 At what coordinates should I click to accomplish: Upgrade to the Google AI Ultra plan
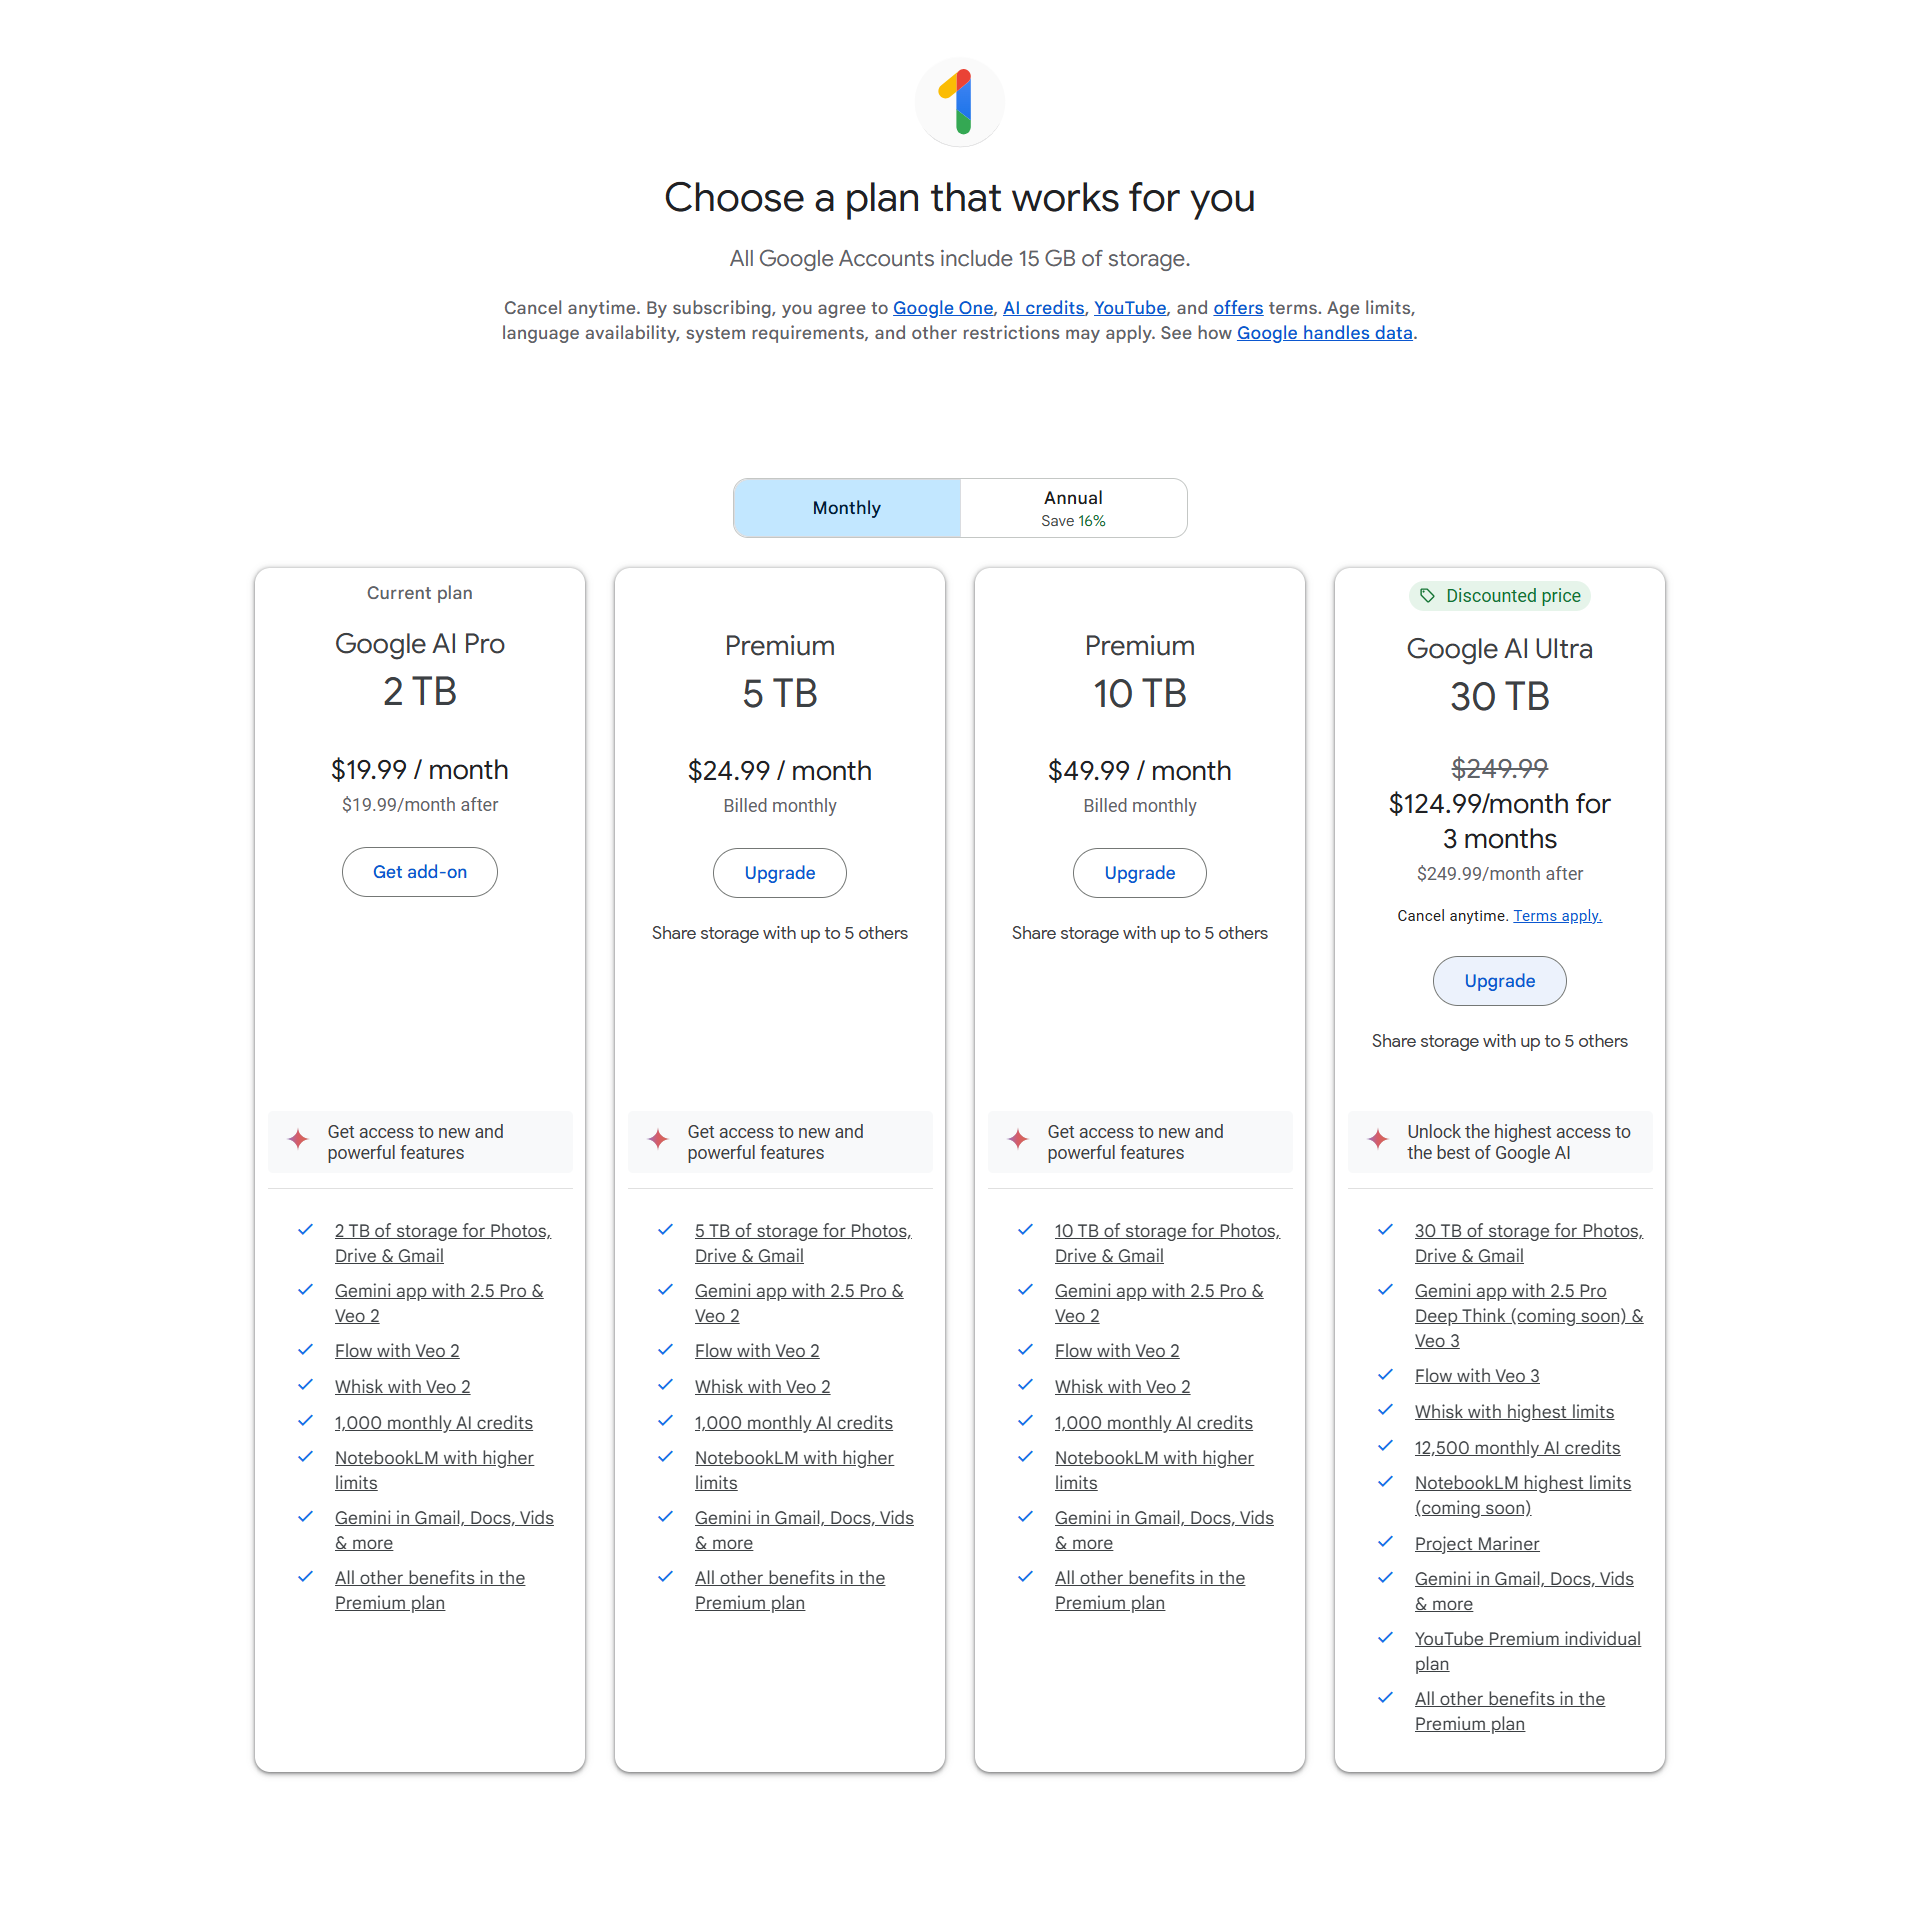(1500, 981)
